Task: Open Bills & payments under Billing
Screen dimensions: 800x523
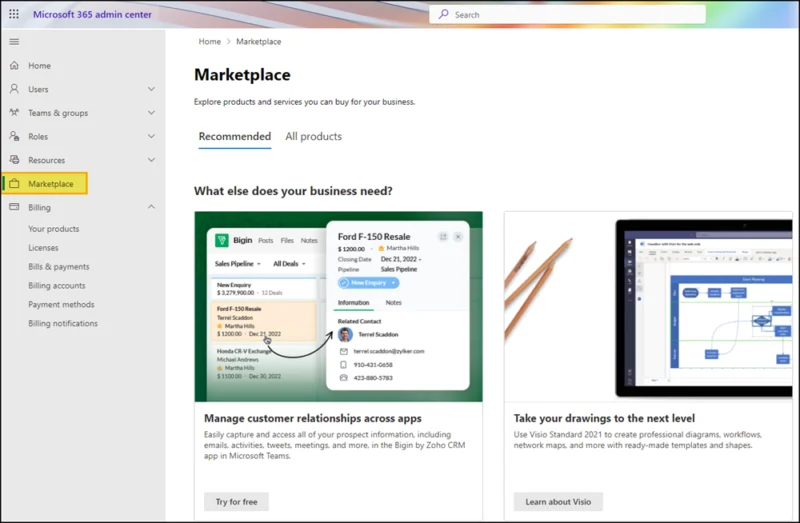Action: (x=59, y=266)
